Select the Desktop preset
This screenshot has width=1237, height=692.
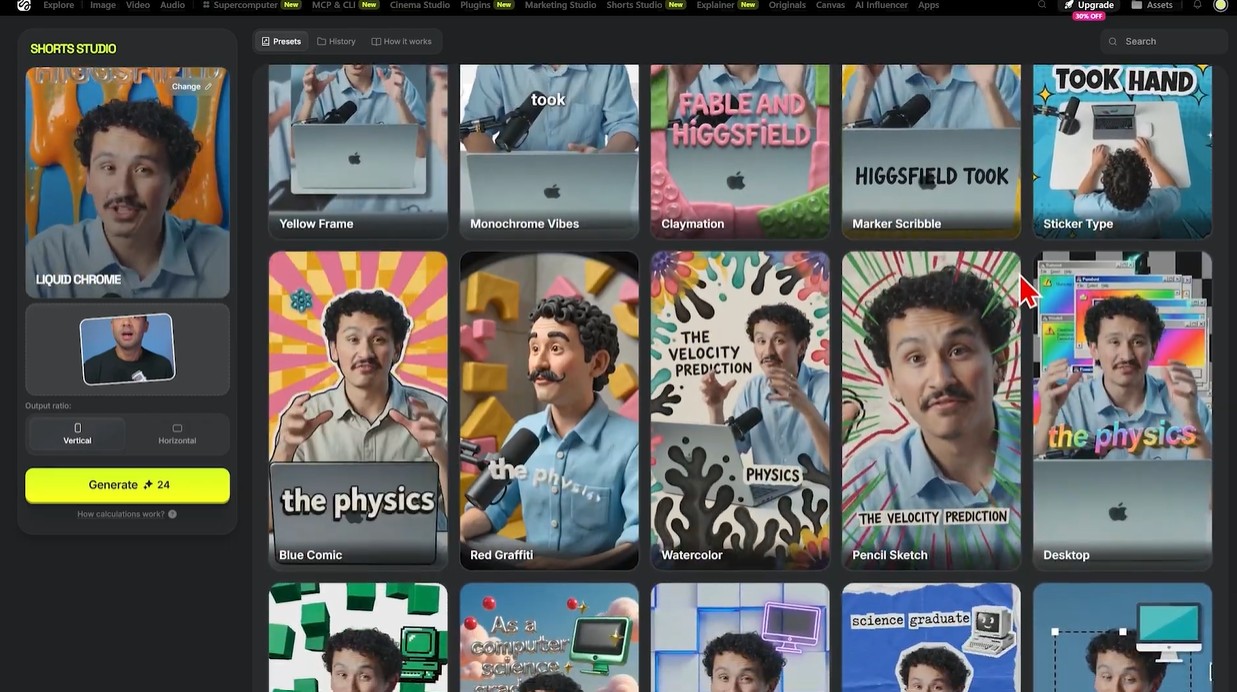(1122, 410)
